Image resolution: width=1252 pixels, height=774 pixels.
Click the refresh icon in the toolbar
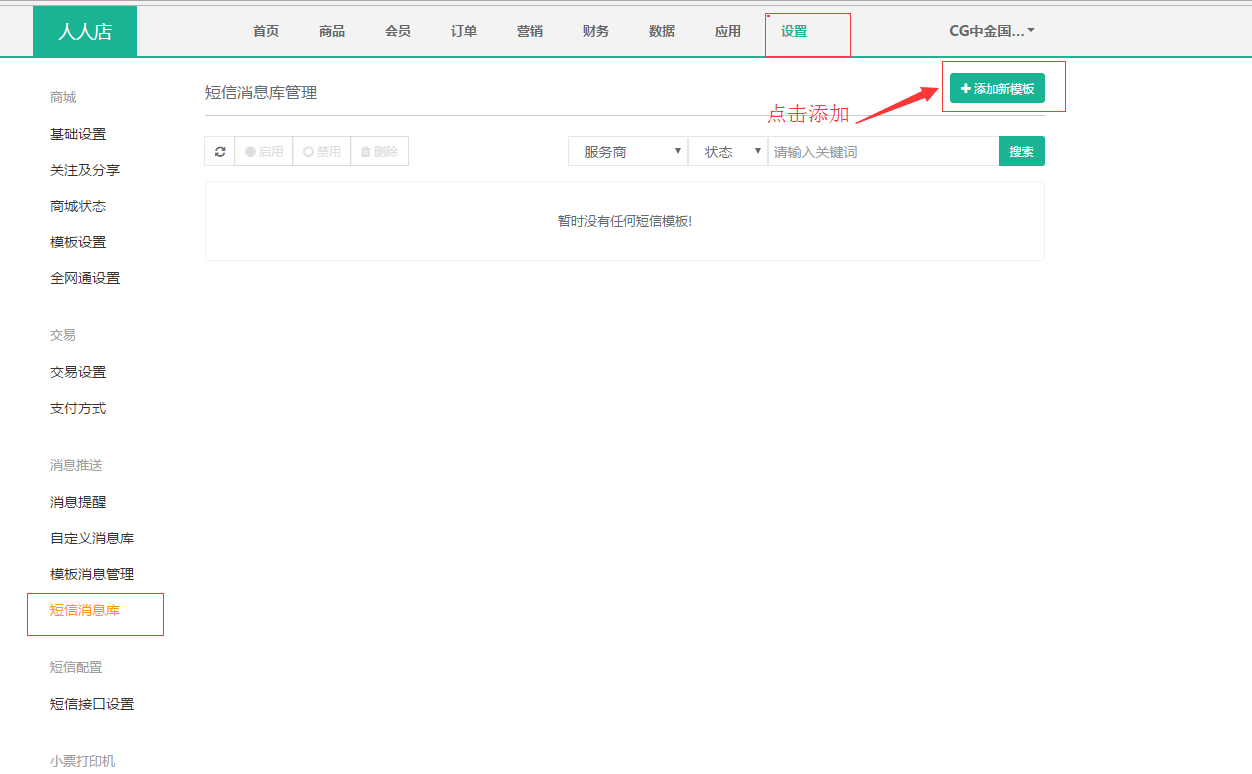coord(220,152)
